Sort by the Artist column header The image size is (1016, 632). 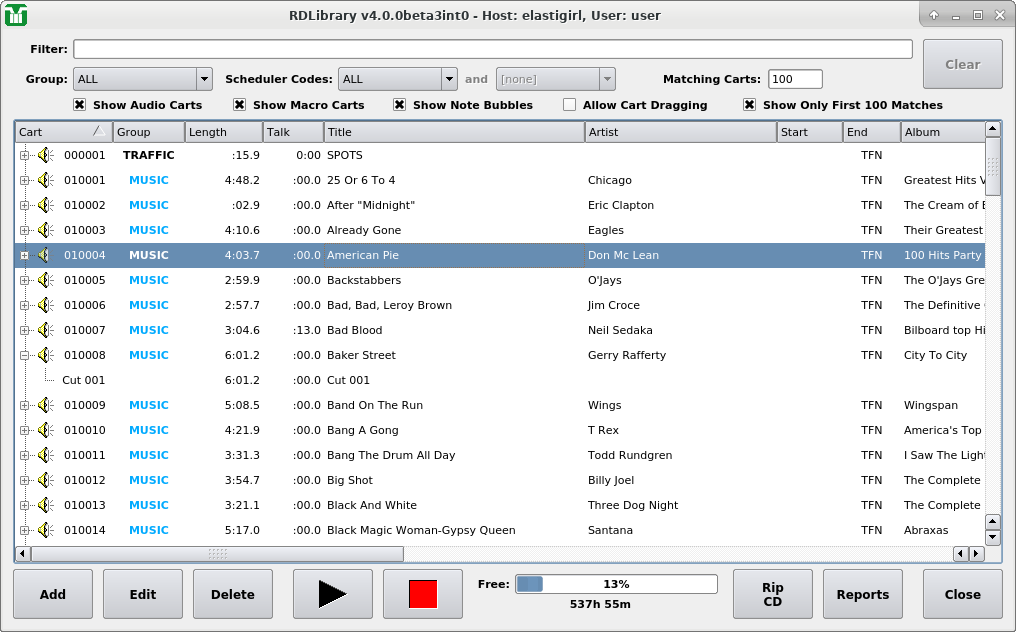pyautogui.click(x=680, y=132)
